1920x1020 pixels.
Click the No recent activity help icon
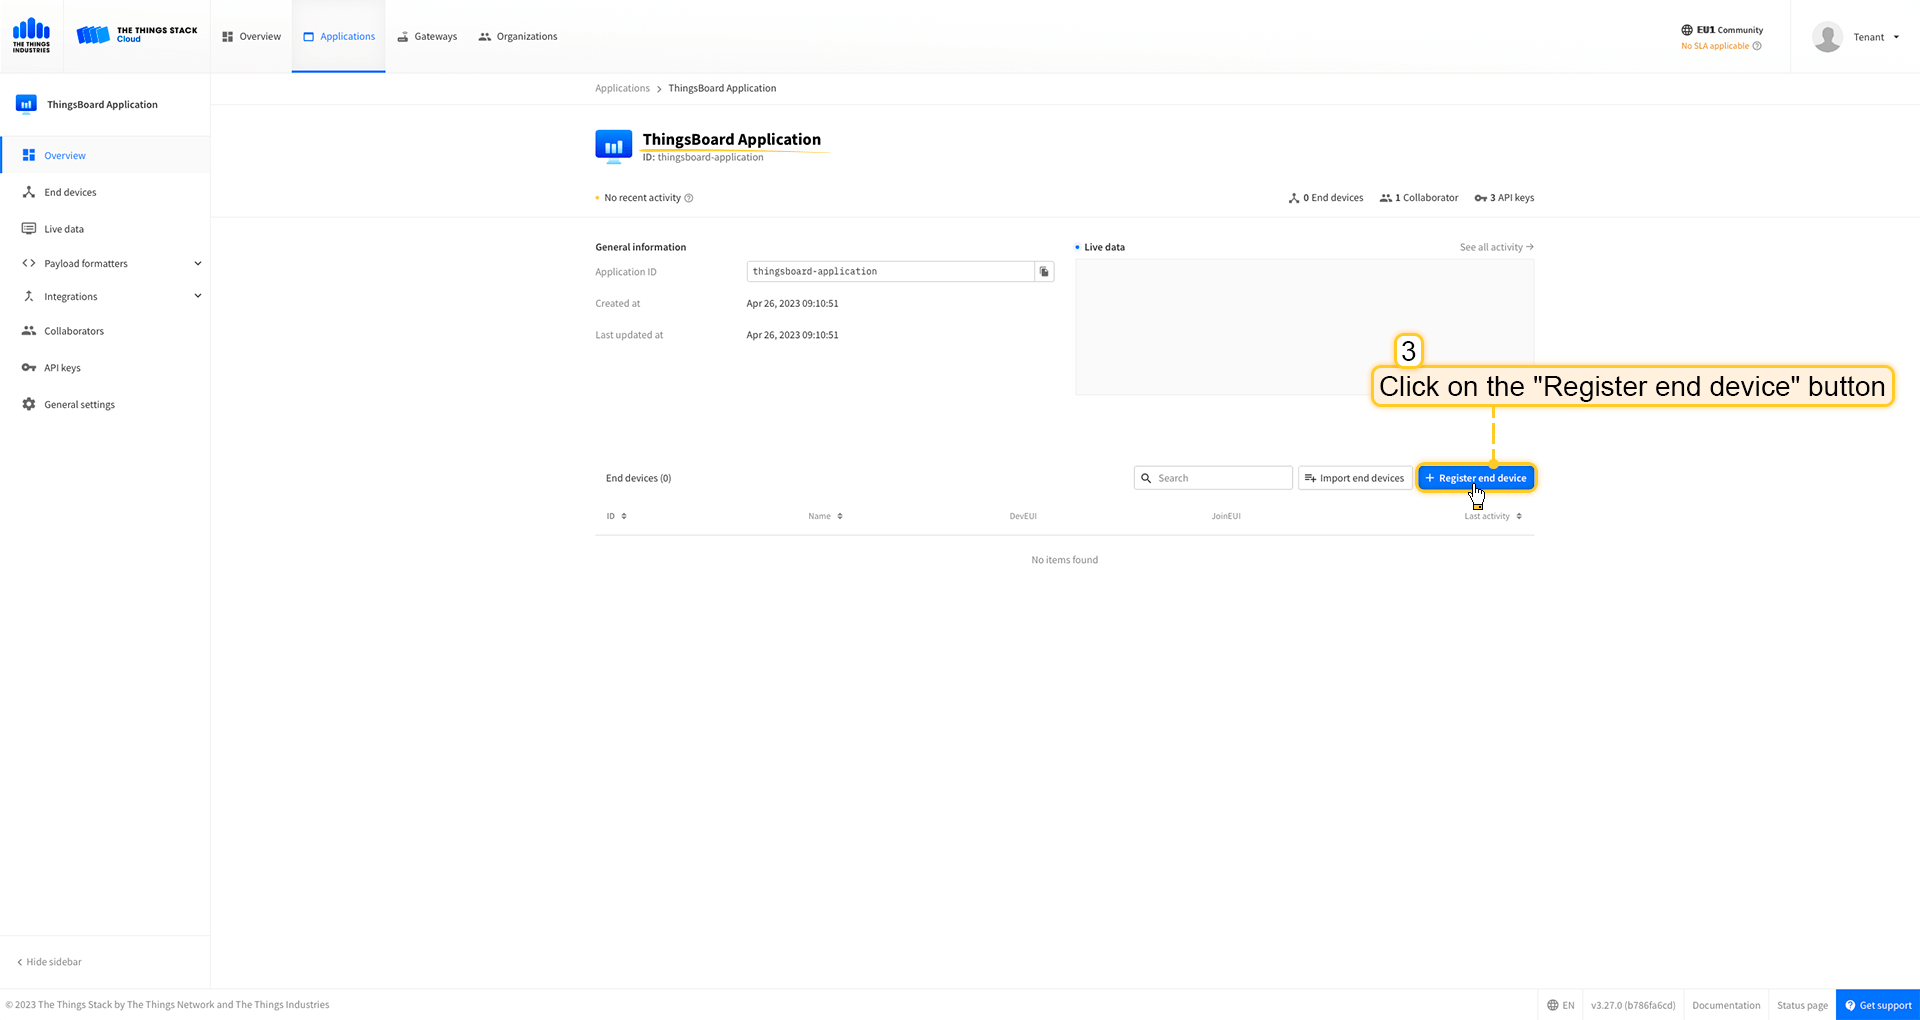[689, 198]
